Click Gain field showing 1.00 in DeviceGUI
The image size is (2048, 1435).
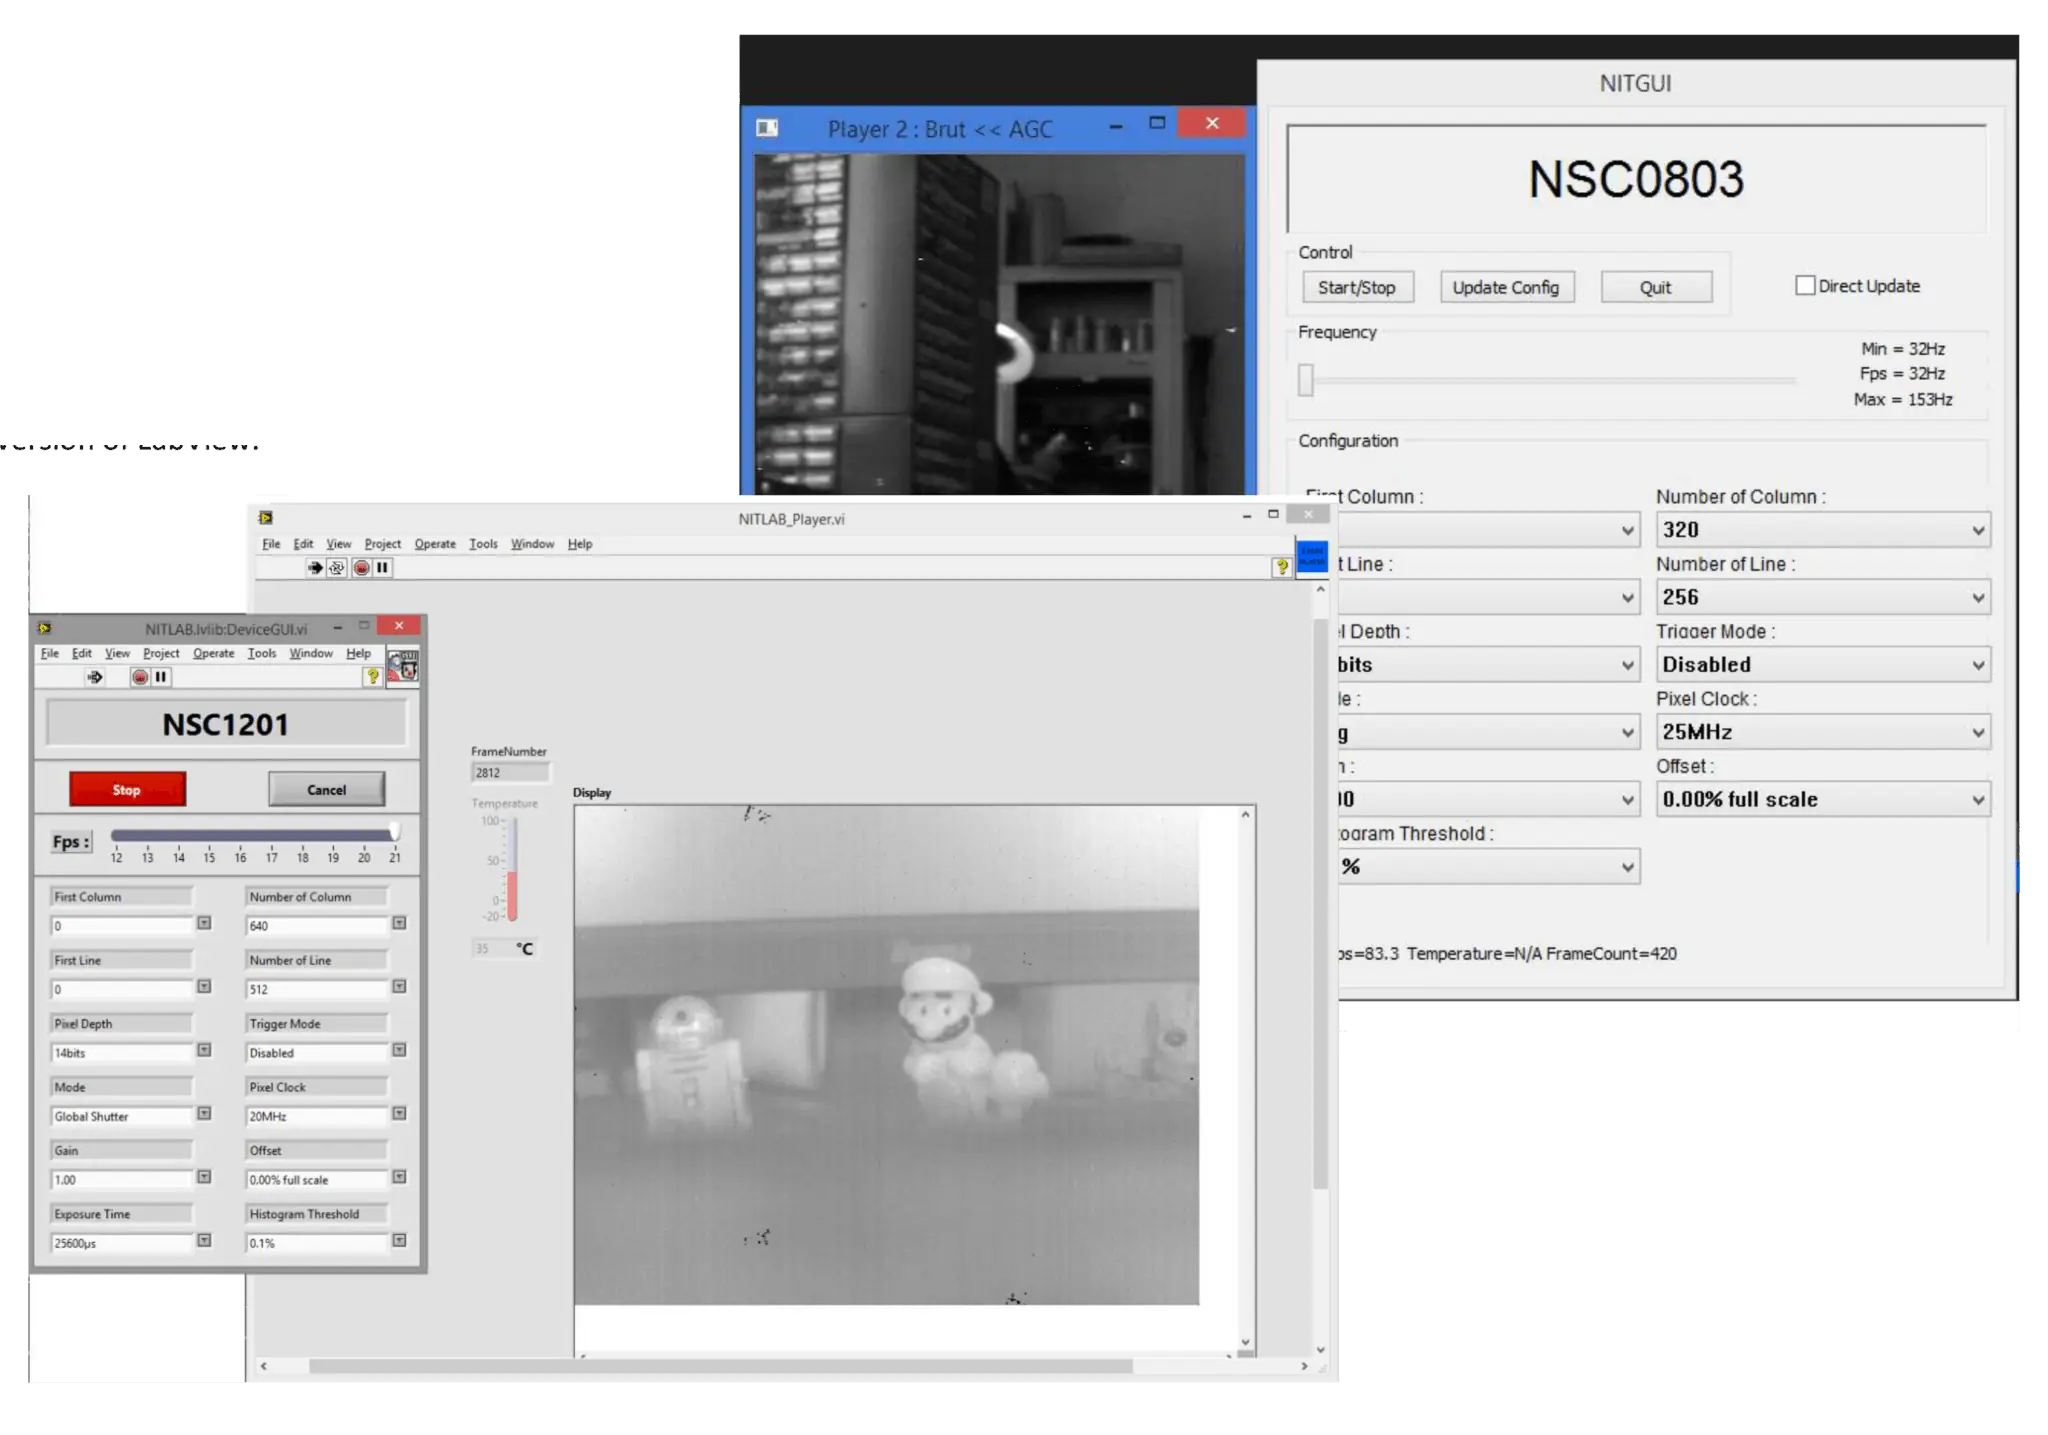click(x=121, y=1180)
